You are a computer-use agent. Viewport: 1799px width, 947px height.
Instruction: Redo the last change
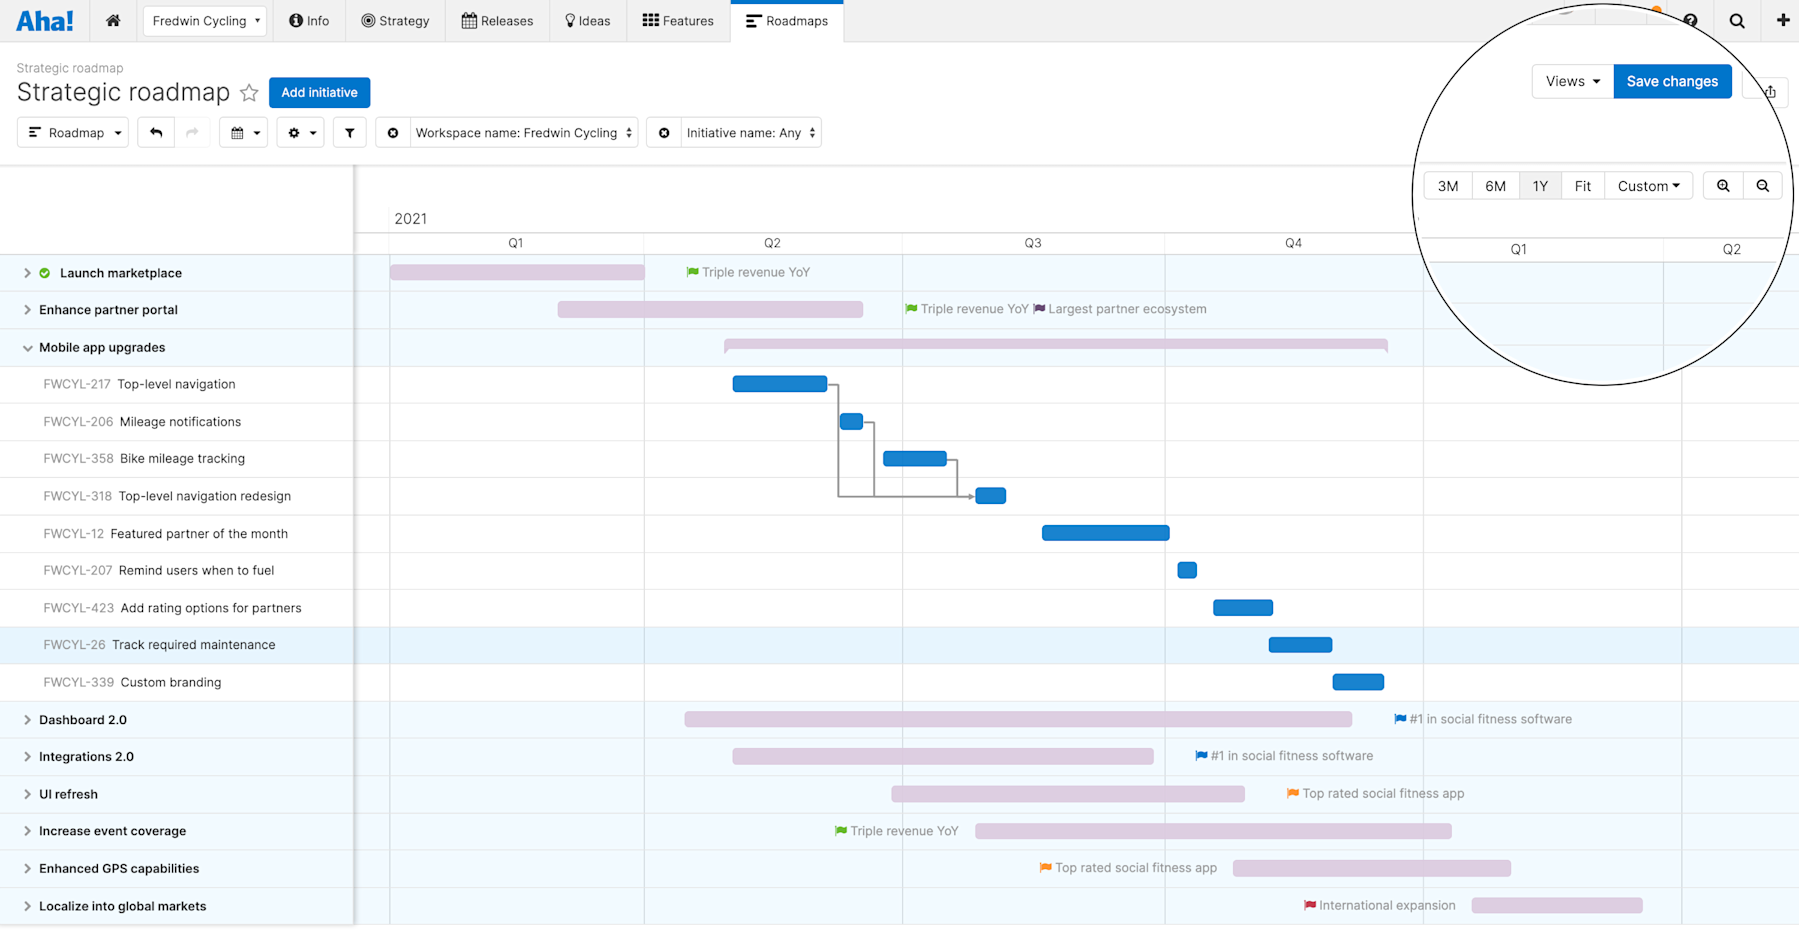[x=192, y=132]
